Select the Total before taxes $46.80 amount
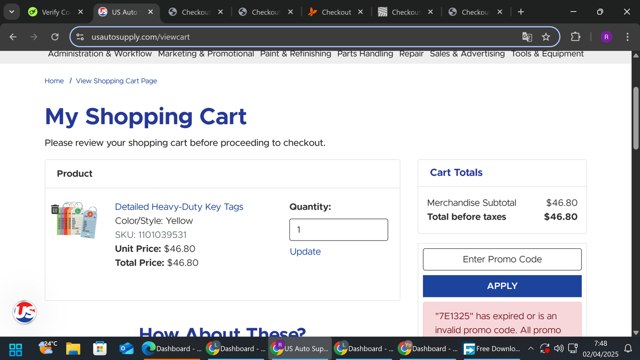The width and height of the screenshot is (640, 360). (x=560, y=217)
